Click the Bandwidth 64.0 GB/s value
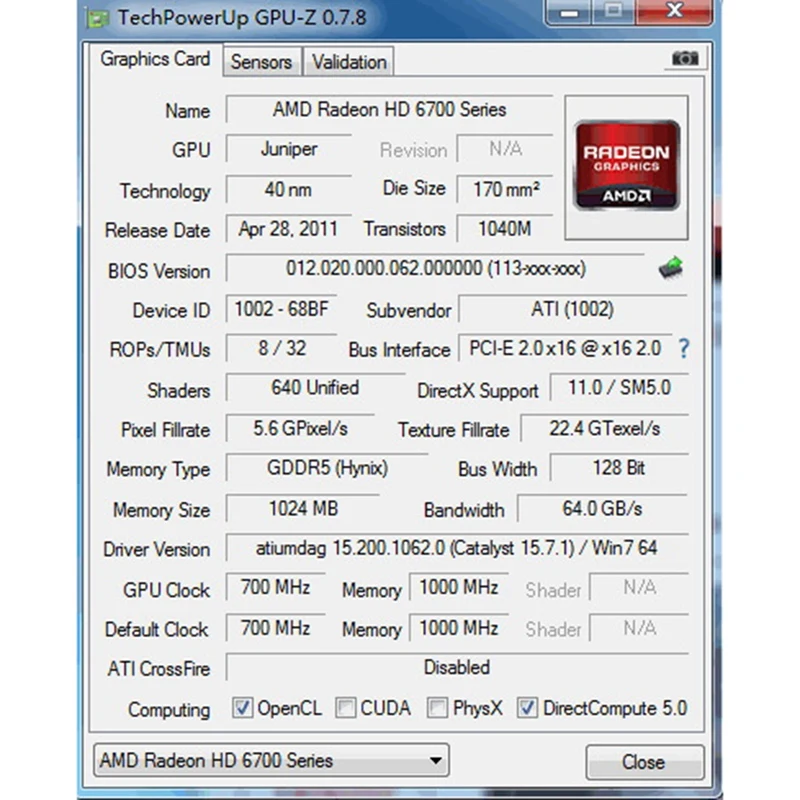Screen dimensions: 800x800 tap(603, 509)
